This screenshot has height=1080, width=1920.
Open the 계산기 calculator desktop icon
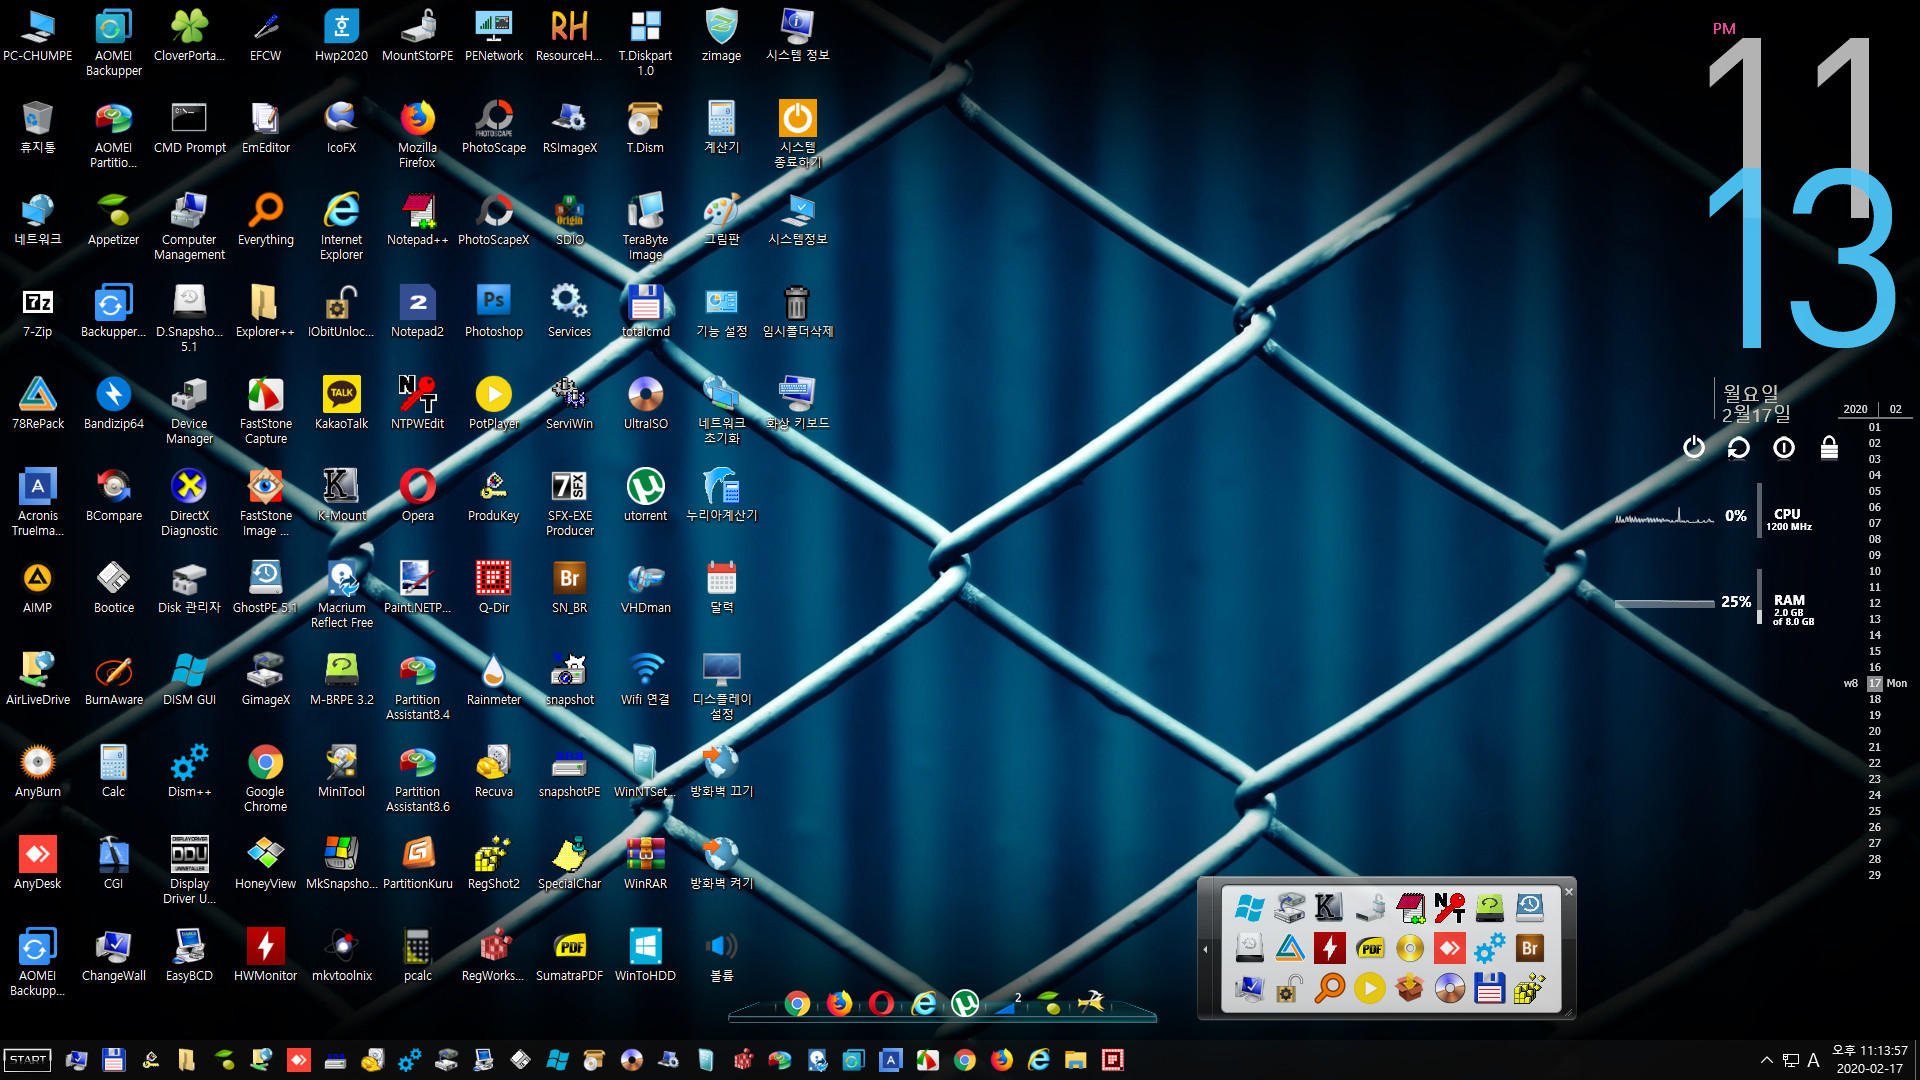(x=721, y=128)
